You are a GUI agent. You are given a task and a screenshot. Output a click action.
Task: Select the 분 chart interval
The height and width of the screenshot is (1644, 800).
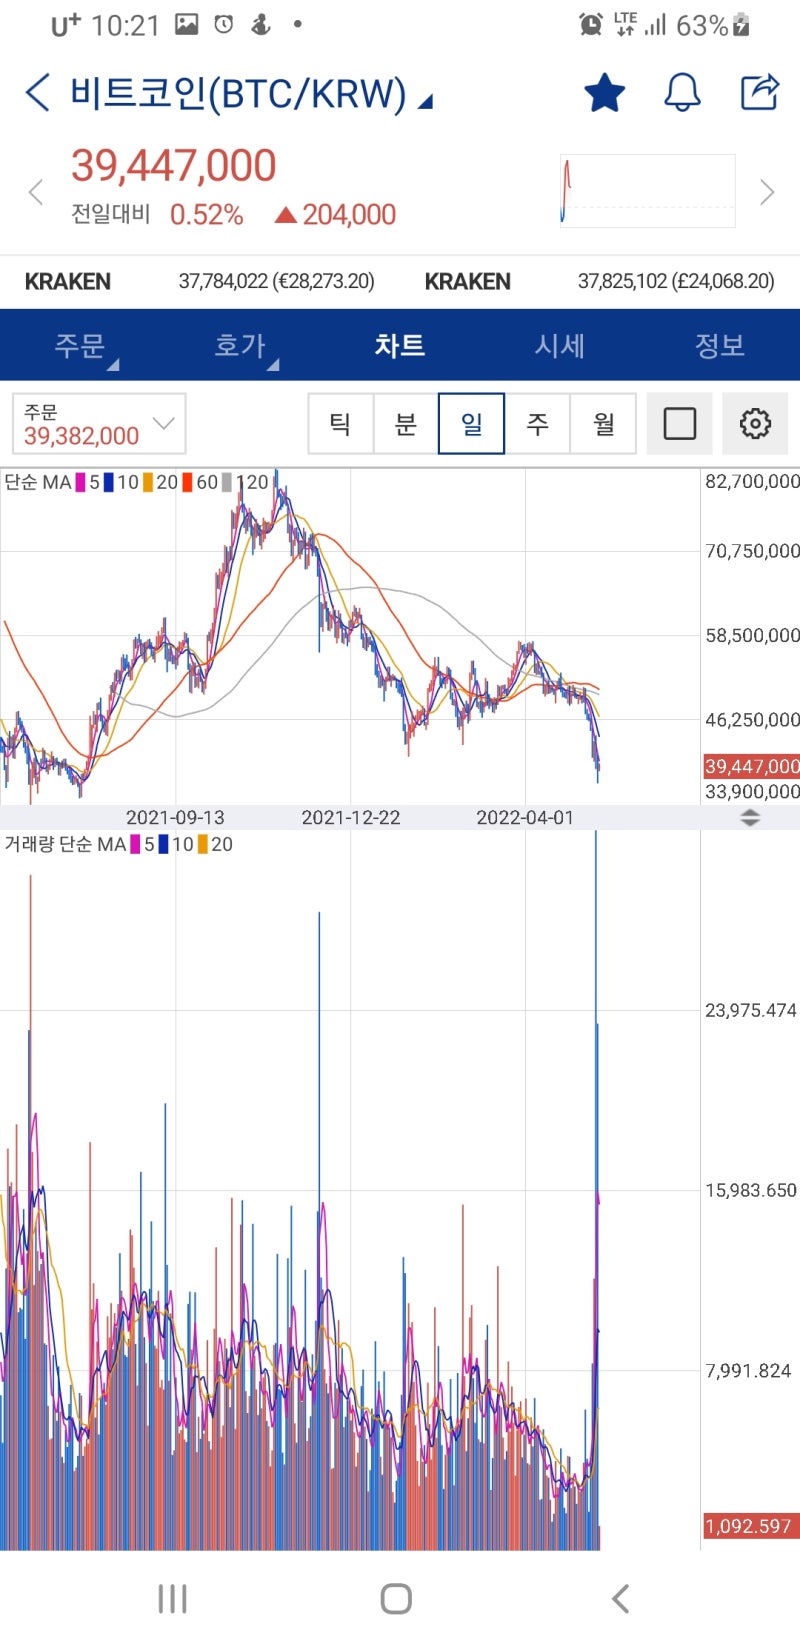pyautogui.click(x=406, y=424)
